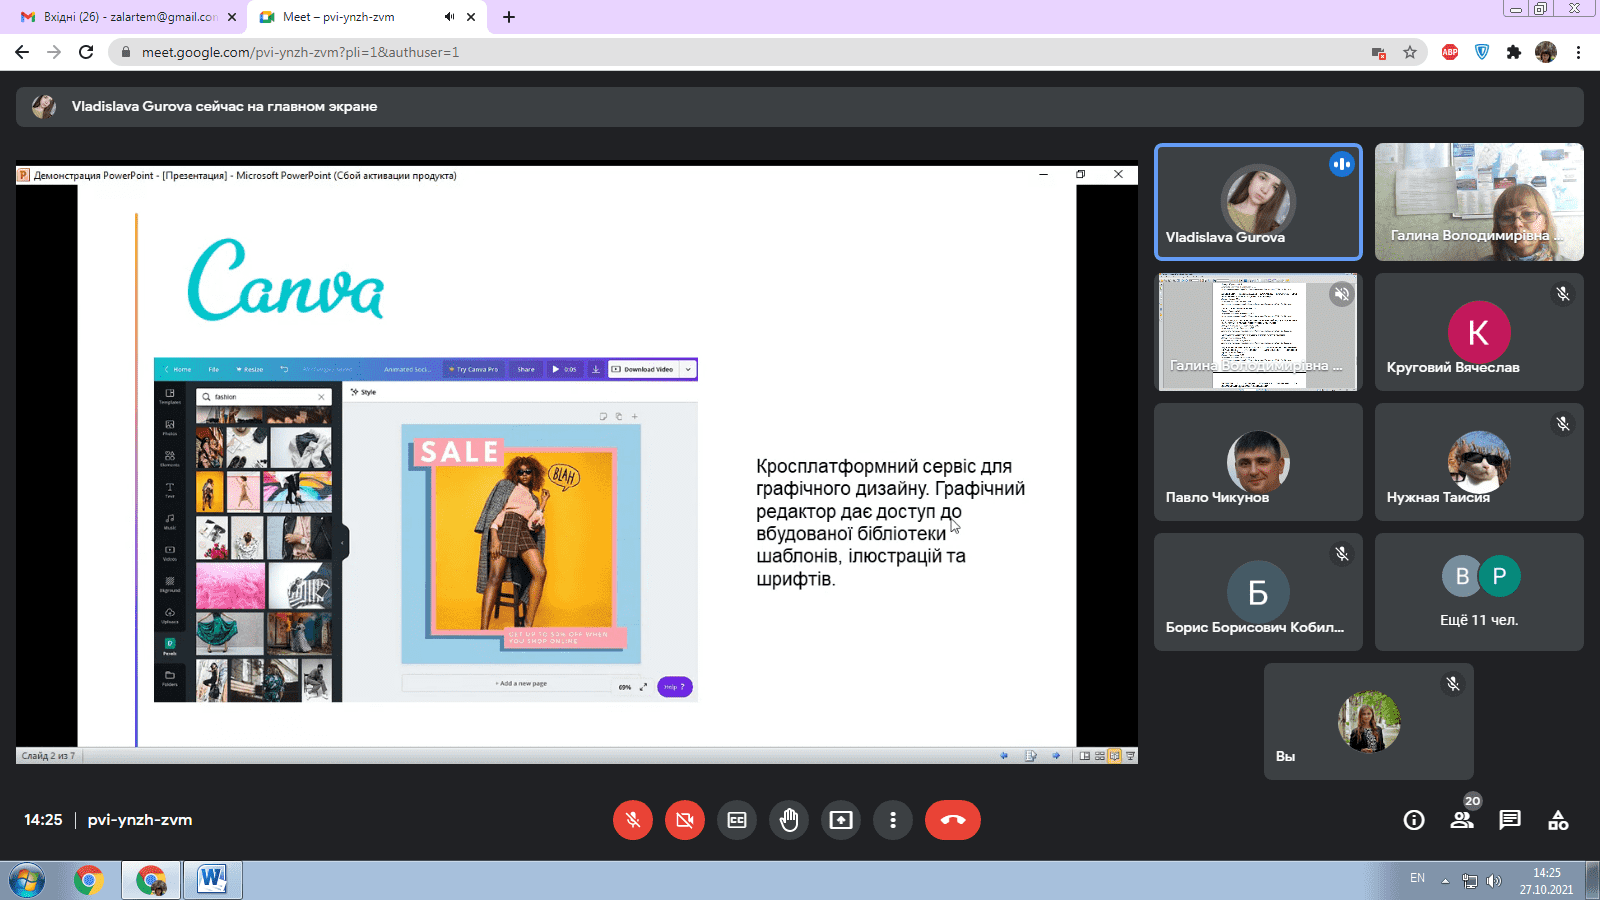1600x900 pixels.
Task: Open volume speaker icon in tray
Action: click(x=1494, y=881)
